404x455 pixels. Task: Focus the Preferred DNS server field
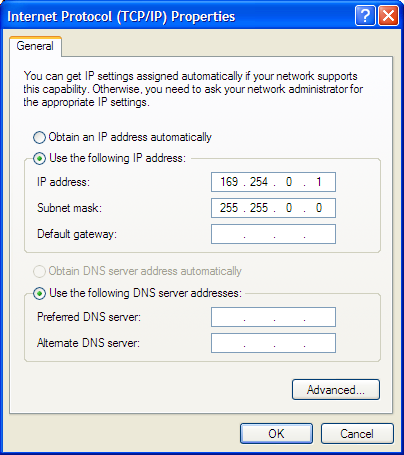[273, 317]
